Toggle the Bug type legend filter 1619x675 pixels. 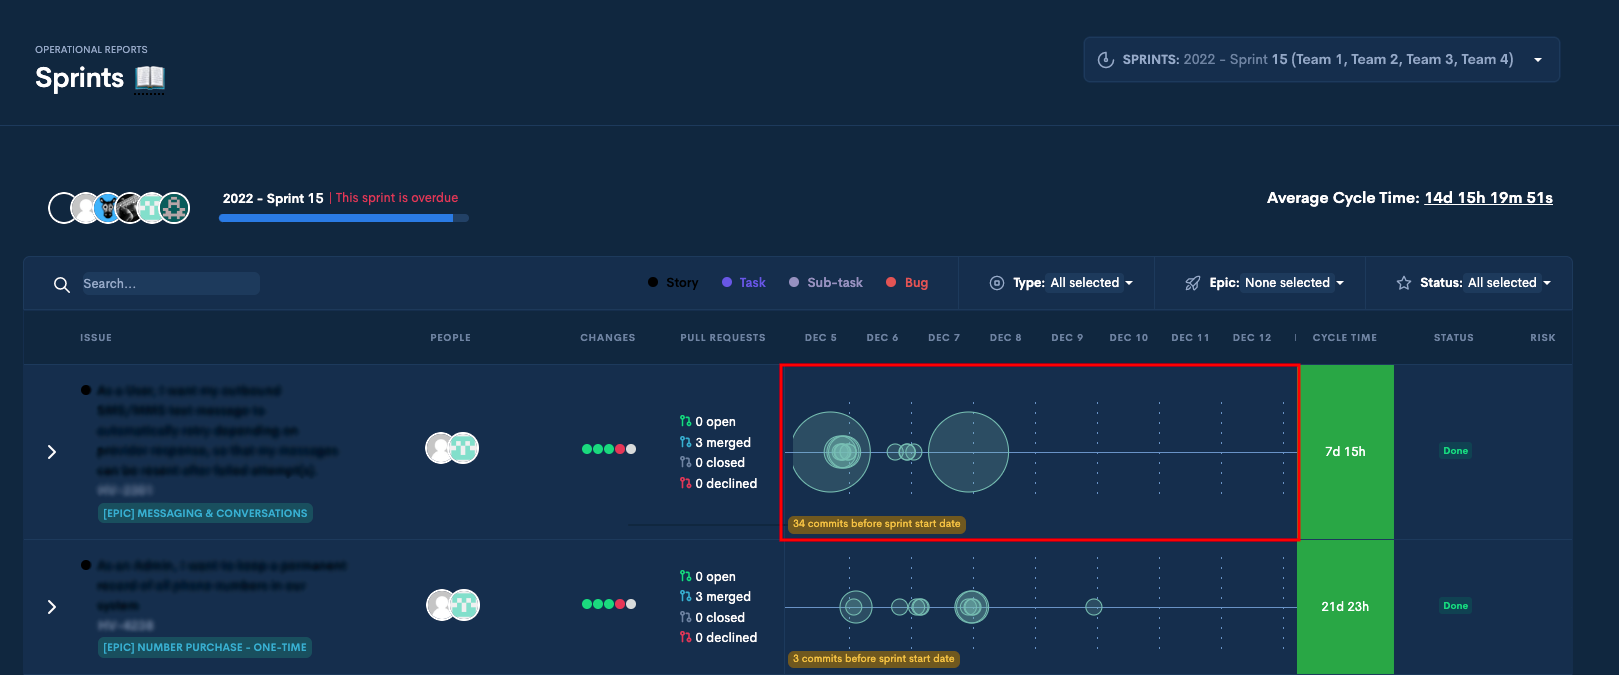[x=907, y=283]
